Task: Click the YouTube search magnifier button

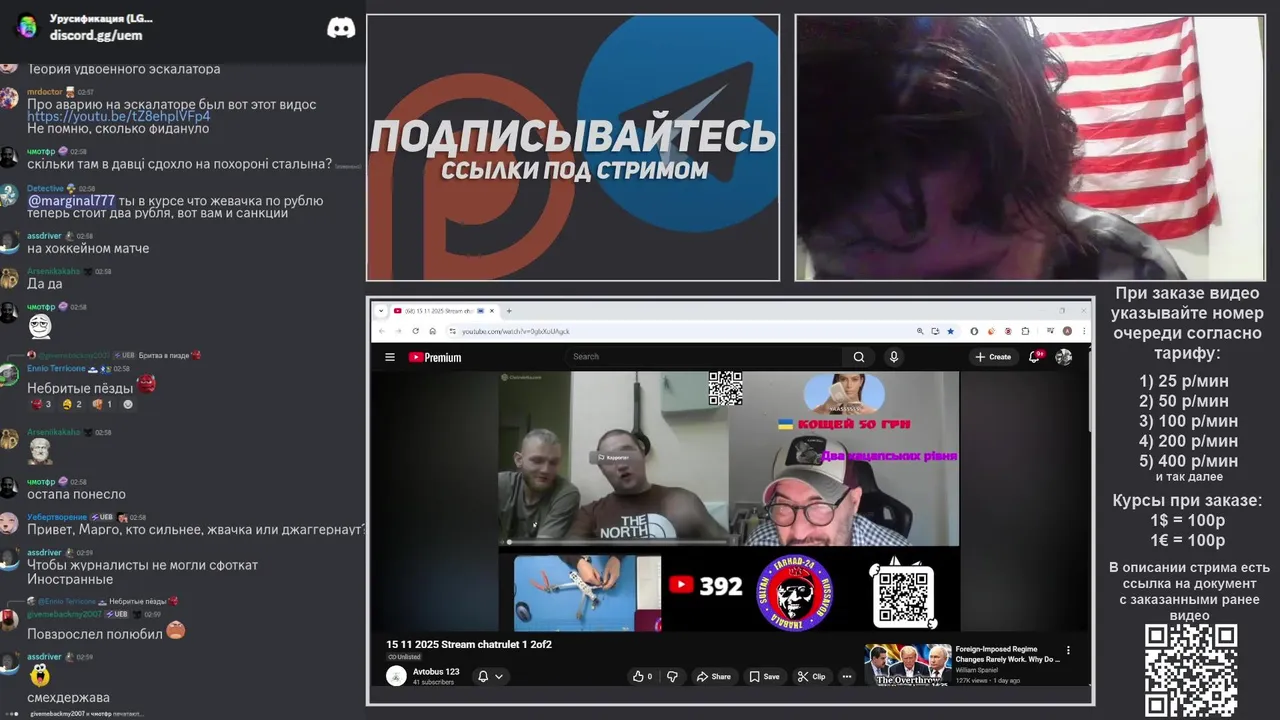Action: click(859, 357)
